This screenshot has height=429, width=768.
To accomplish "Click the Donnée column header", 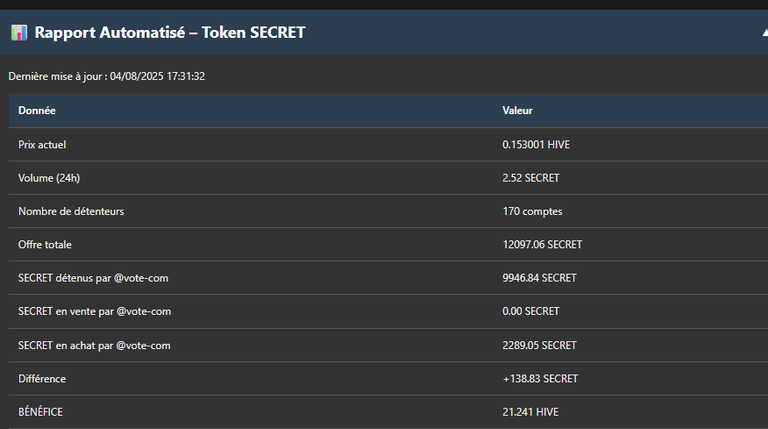I will [37, 111].
